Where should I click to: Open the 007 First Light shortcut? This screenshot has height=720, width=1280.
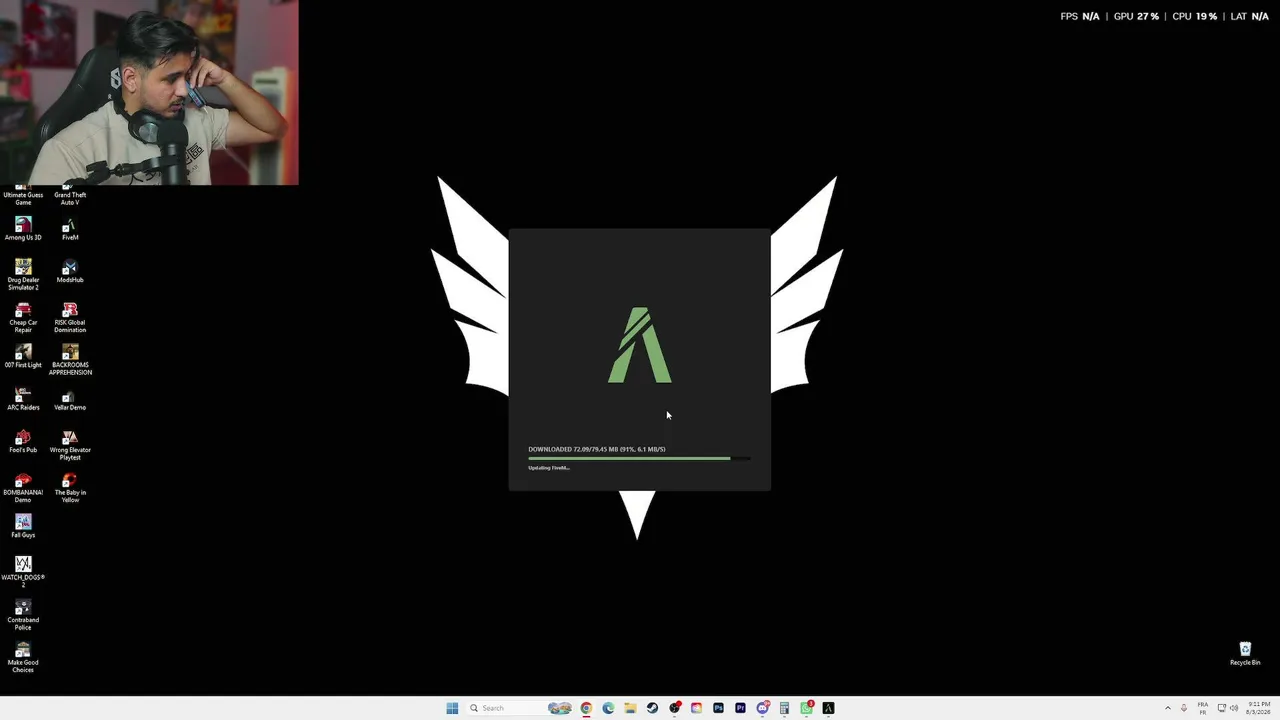(x=23, y=356)
